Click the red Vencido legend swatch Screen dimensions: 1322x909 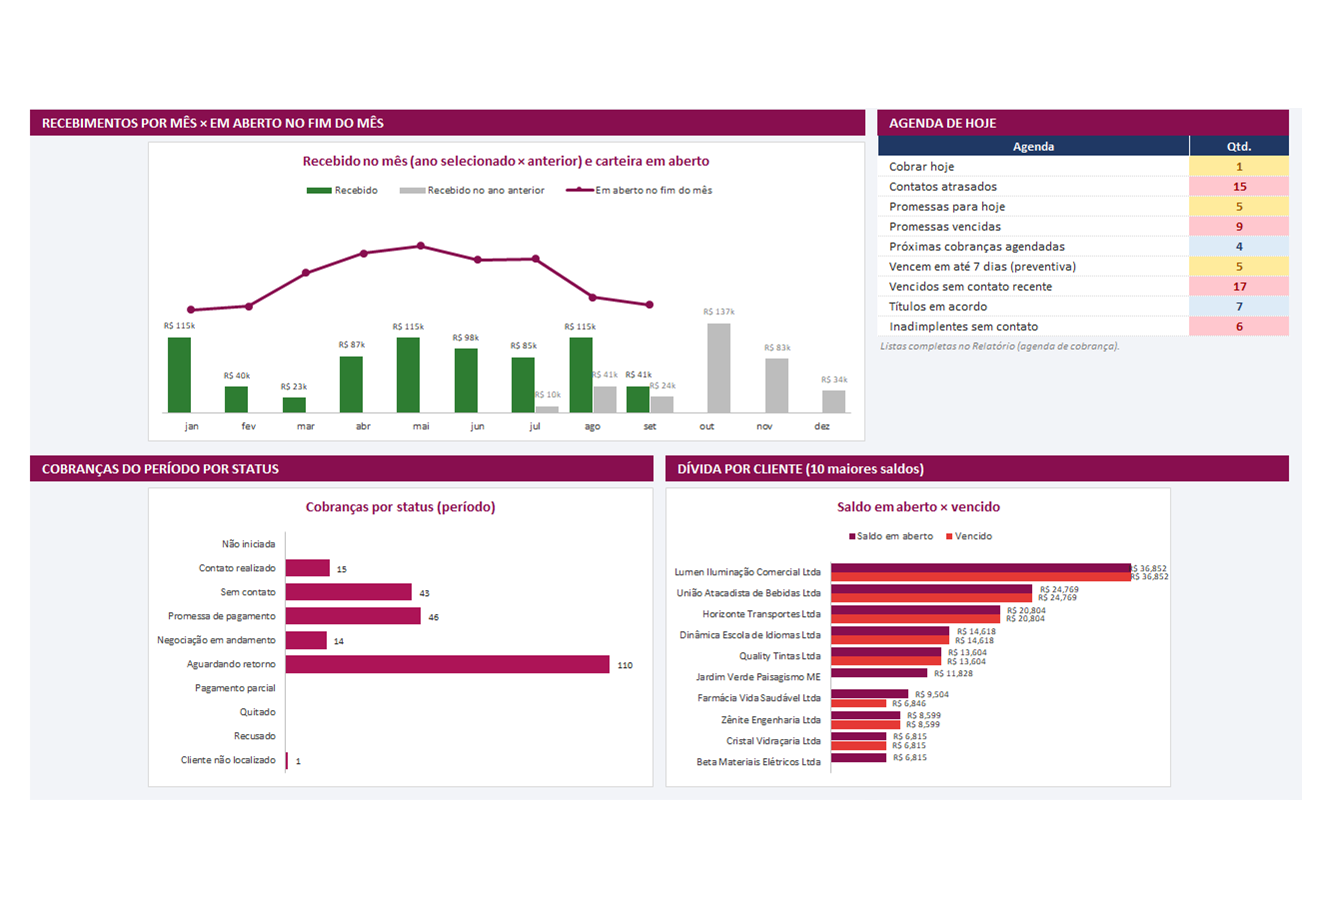[950, 537]
